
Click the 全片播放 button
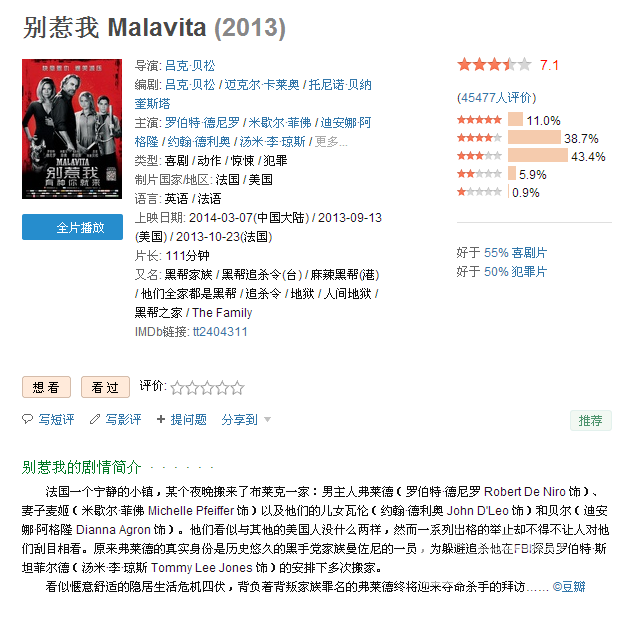[72, 227]
